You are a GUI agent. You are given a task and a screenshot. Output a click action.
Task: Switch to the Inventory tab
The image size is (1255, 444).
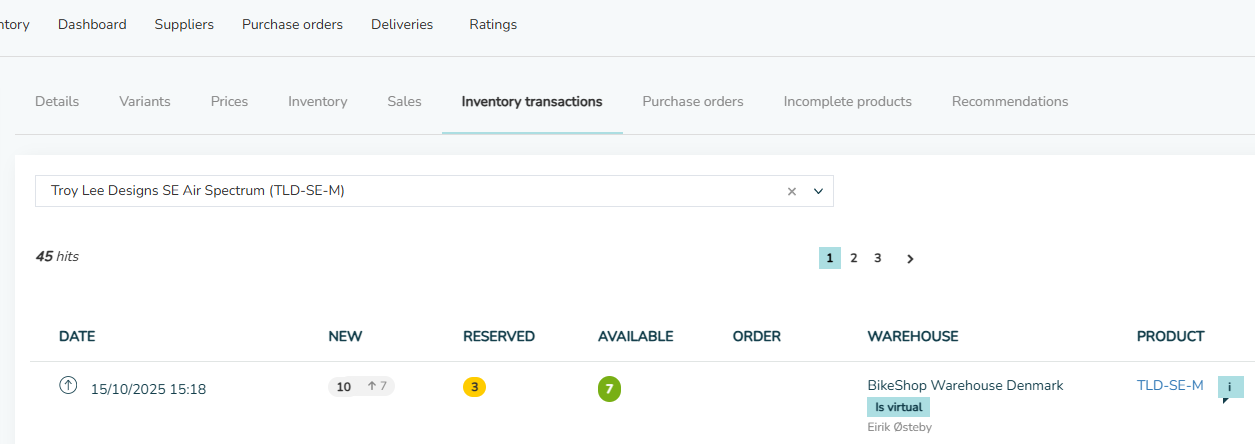tap(317, 101)
